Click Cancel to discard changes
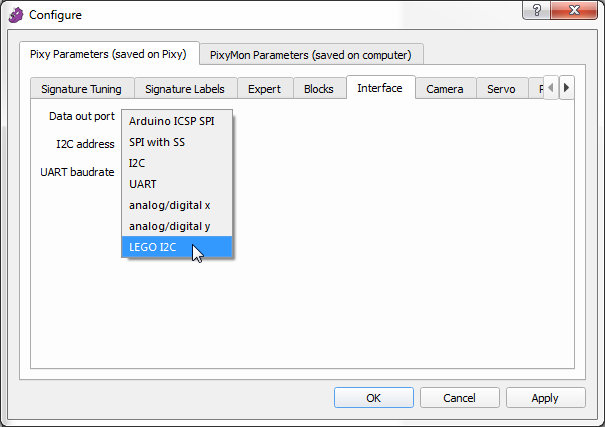The image size is (605, 427). 458,398
